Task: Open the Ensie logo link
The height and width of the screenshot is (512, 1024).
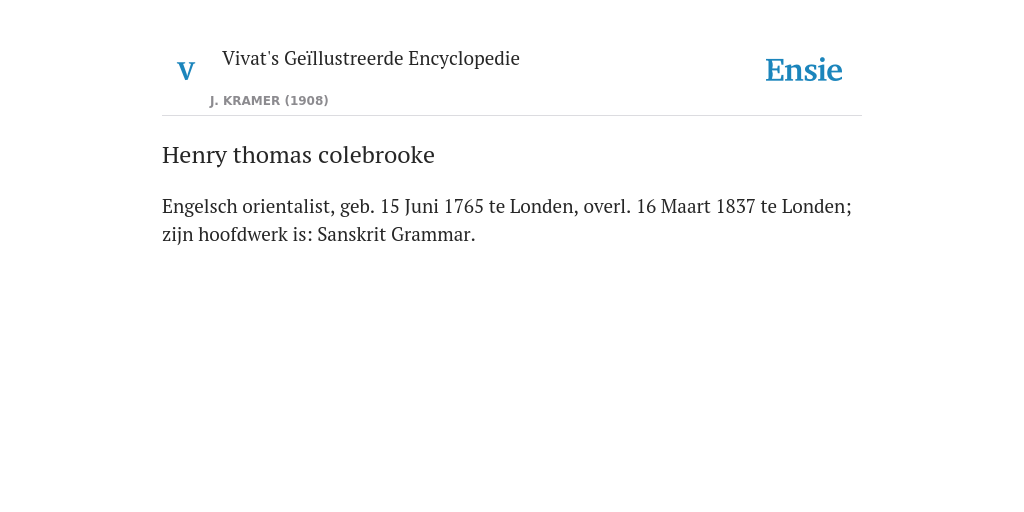Action: tap(804, 70)
